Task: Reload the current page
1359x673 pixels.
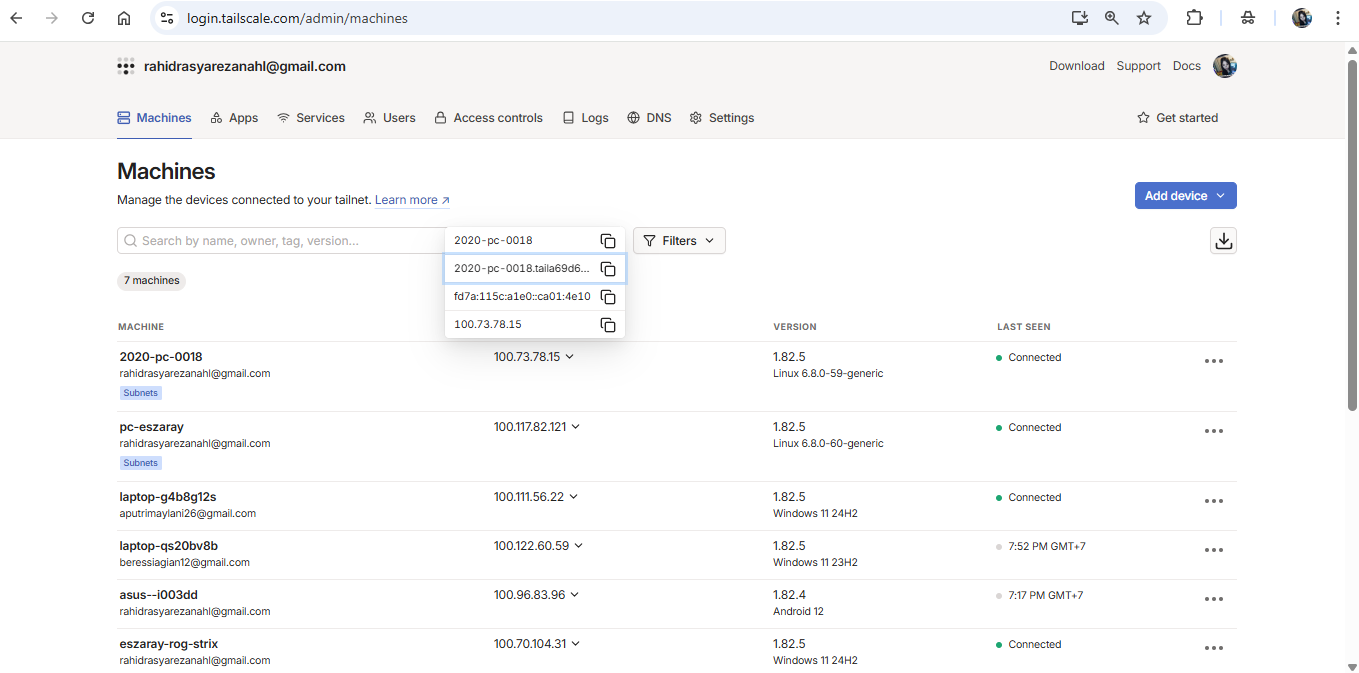Action: [88, 18]
